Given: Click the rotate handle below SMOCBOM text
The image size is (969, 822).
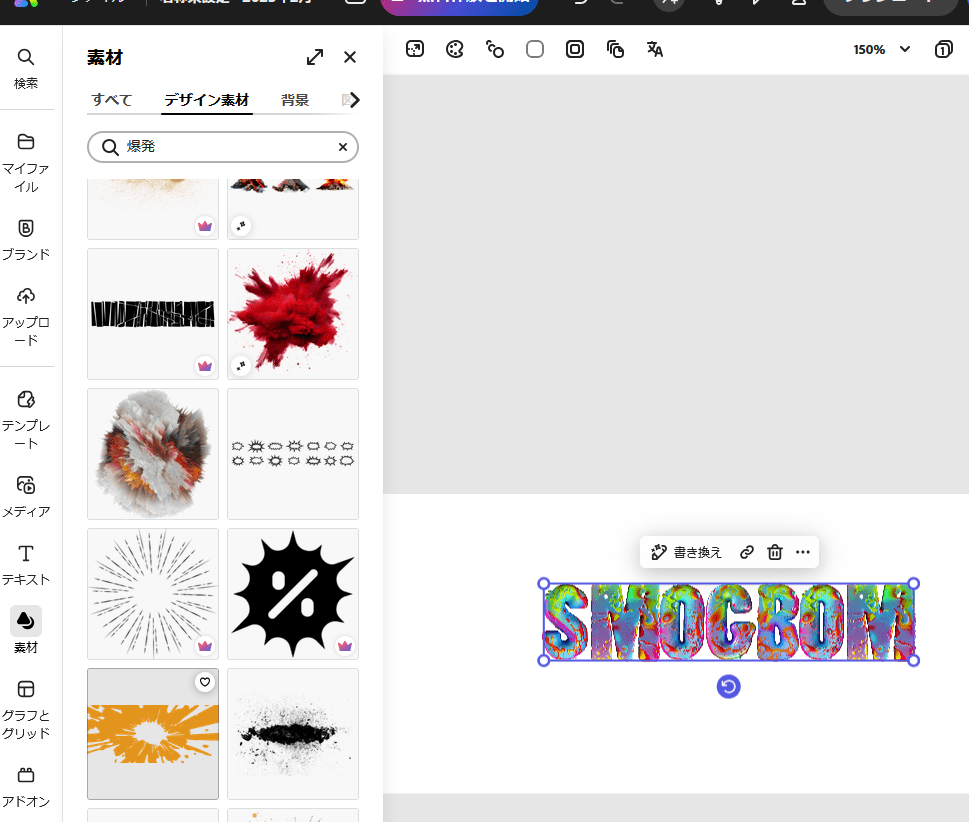Looking at the screenshot, I should (x=729, y=687).
